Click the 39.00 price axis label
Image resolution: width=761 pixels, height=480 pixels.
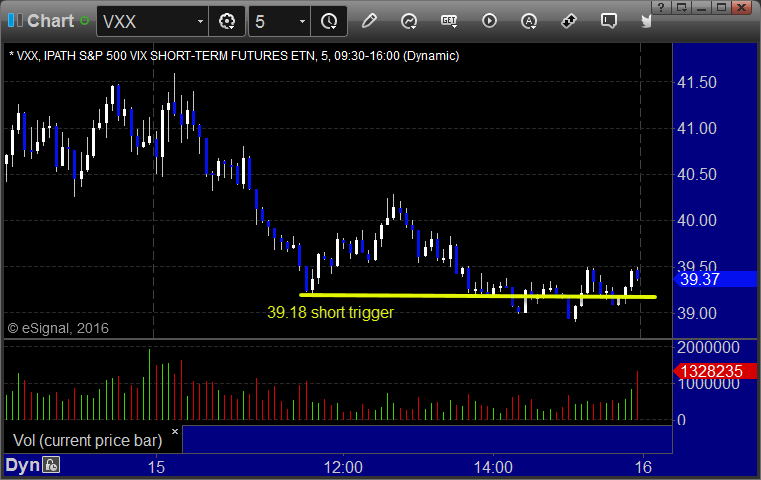click(697, 313)
